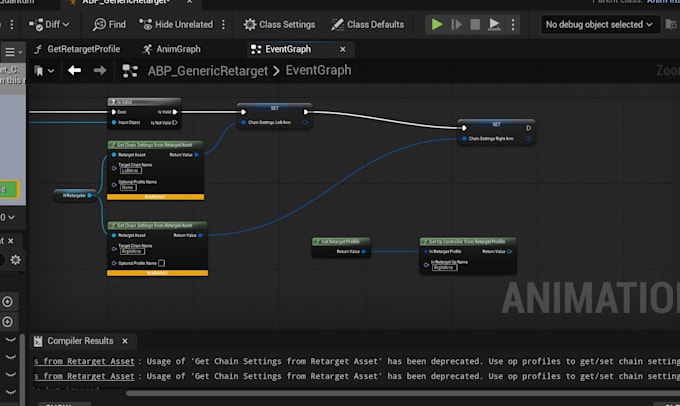The image size is (680, 406).
Task: Click the Exec input pin on Is Valid node
Action: pyautogui.click(x=114, y=112)
